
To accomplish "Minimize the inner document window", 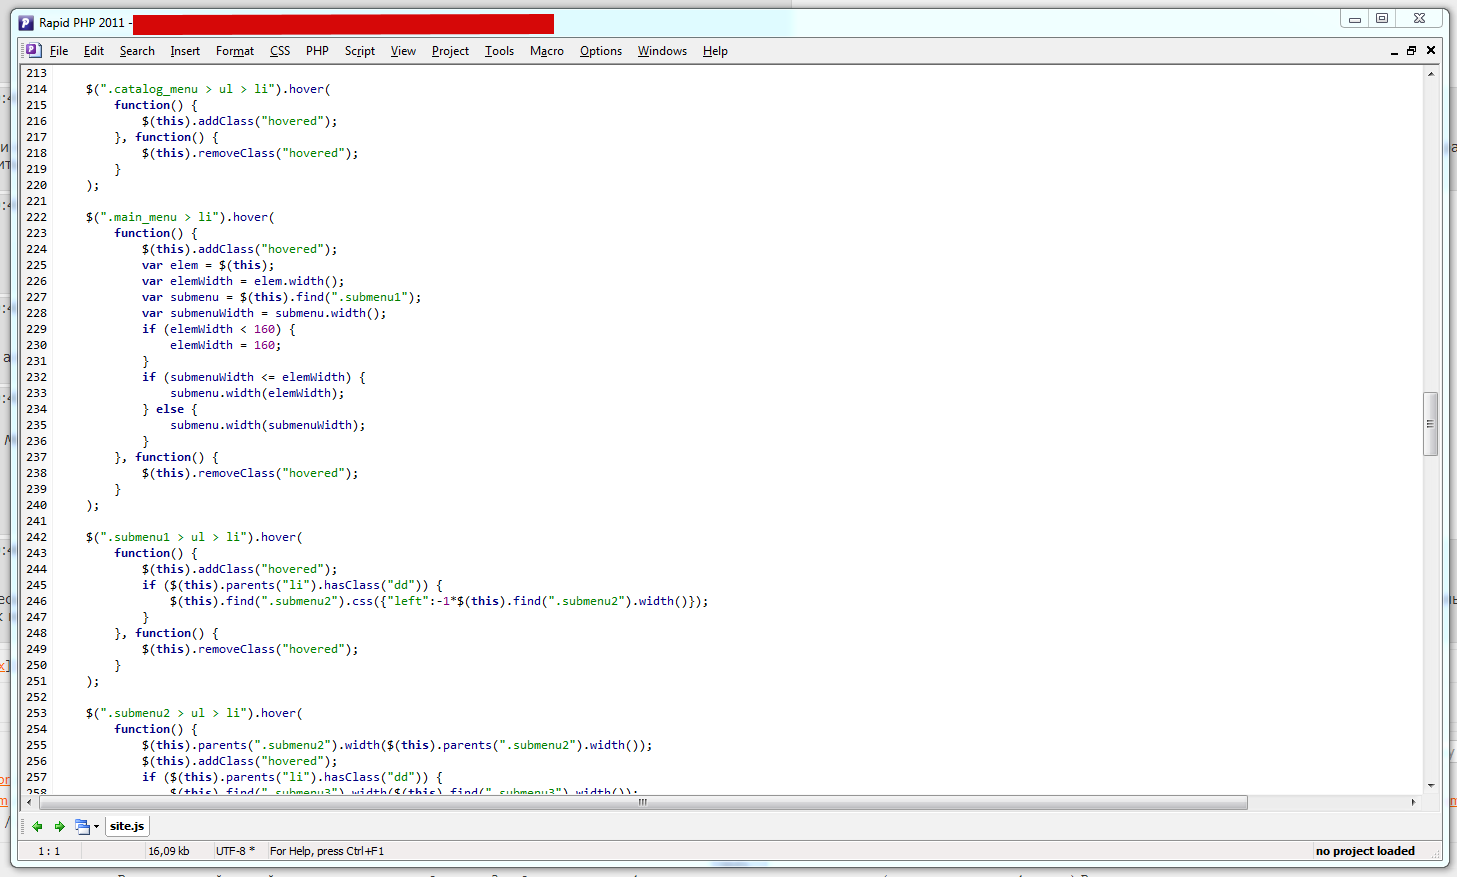I will (x=1394, y=51).
